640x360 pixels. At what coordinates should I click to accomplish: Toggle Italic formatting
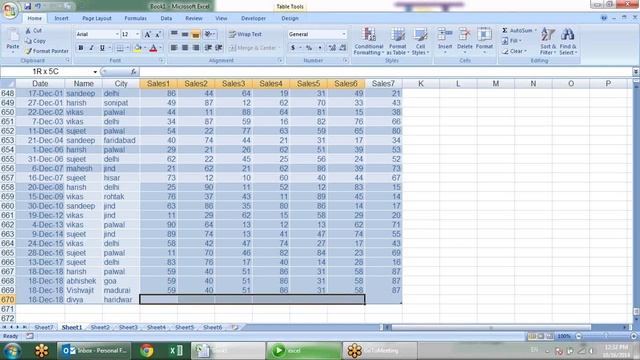click(x=91, y=48)
